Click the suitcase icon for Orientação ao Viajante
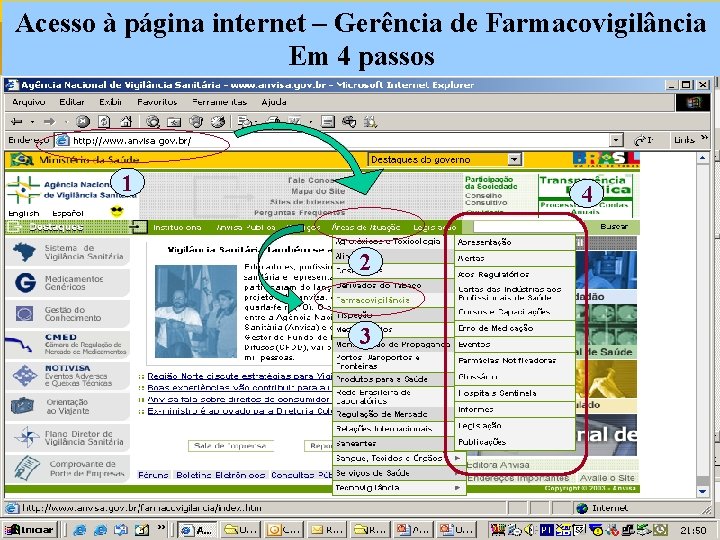Screen dimensions: 720x540 [x=22, y=406]
